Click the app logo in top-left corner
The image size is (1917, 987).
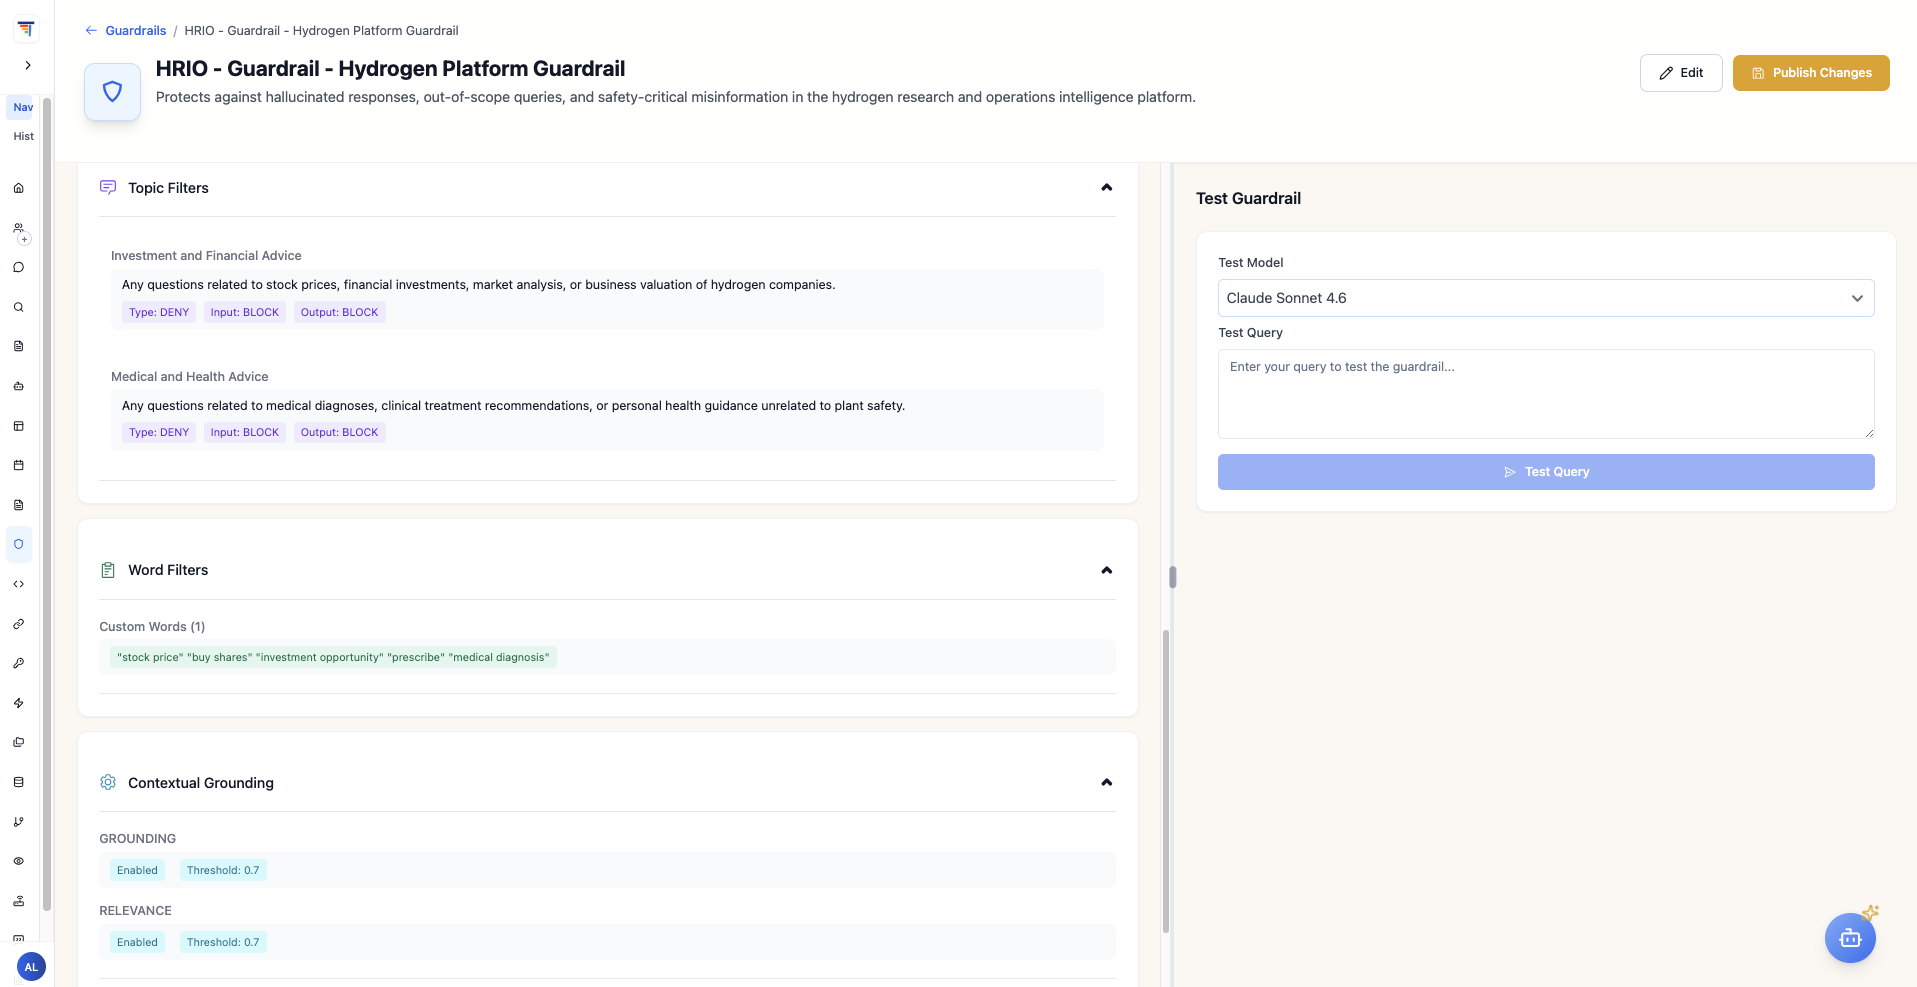pos(26,29)
